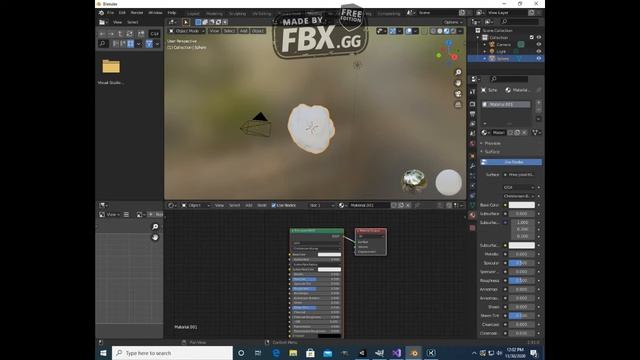Adjust the Roughness slider in properties
Viewport: 640px width, 360px height.
pyautogui.click(x=521, y=280)
